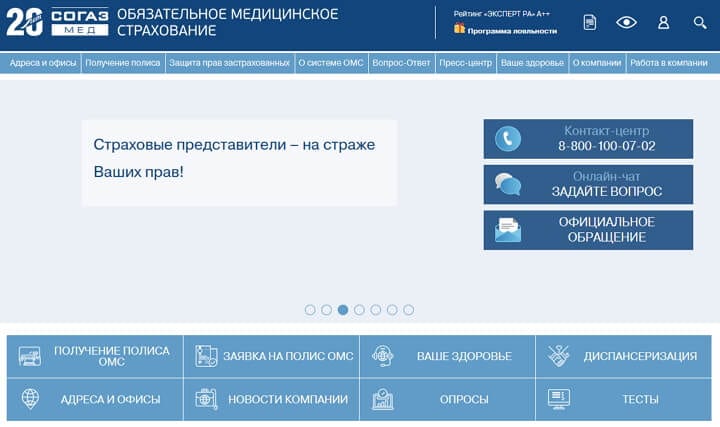Click the document icon in the header
This screenshot has height=427, width=720.
pos(590,22)
